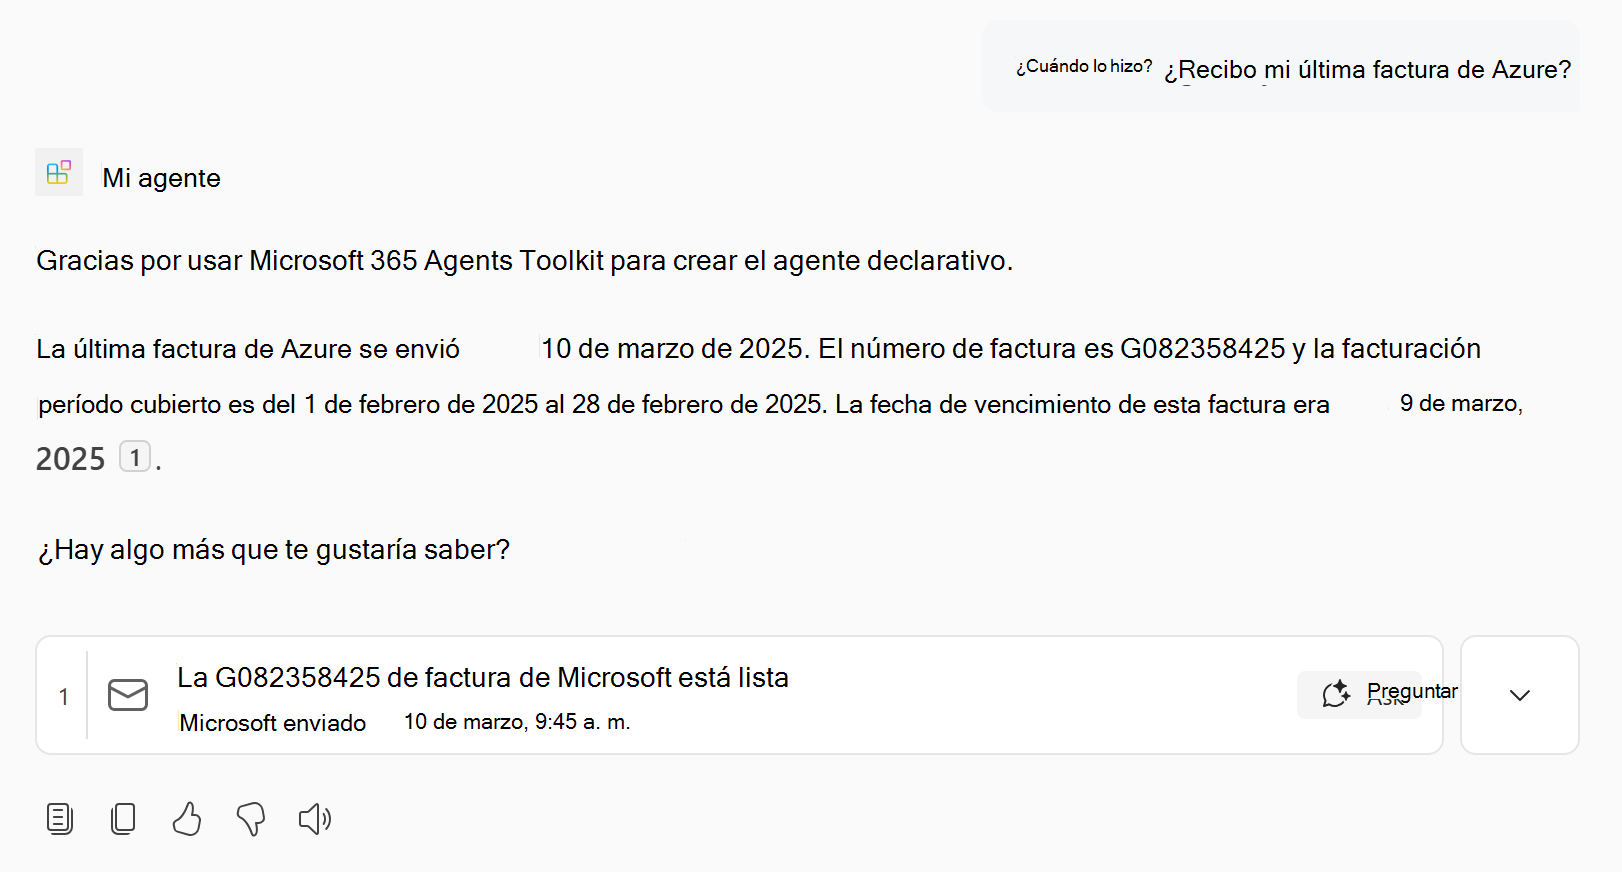
Task: Read the response aloud with the speaker icon
Action: click(314, 818)
